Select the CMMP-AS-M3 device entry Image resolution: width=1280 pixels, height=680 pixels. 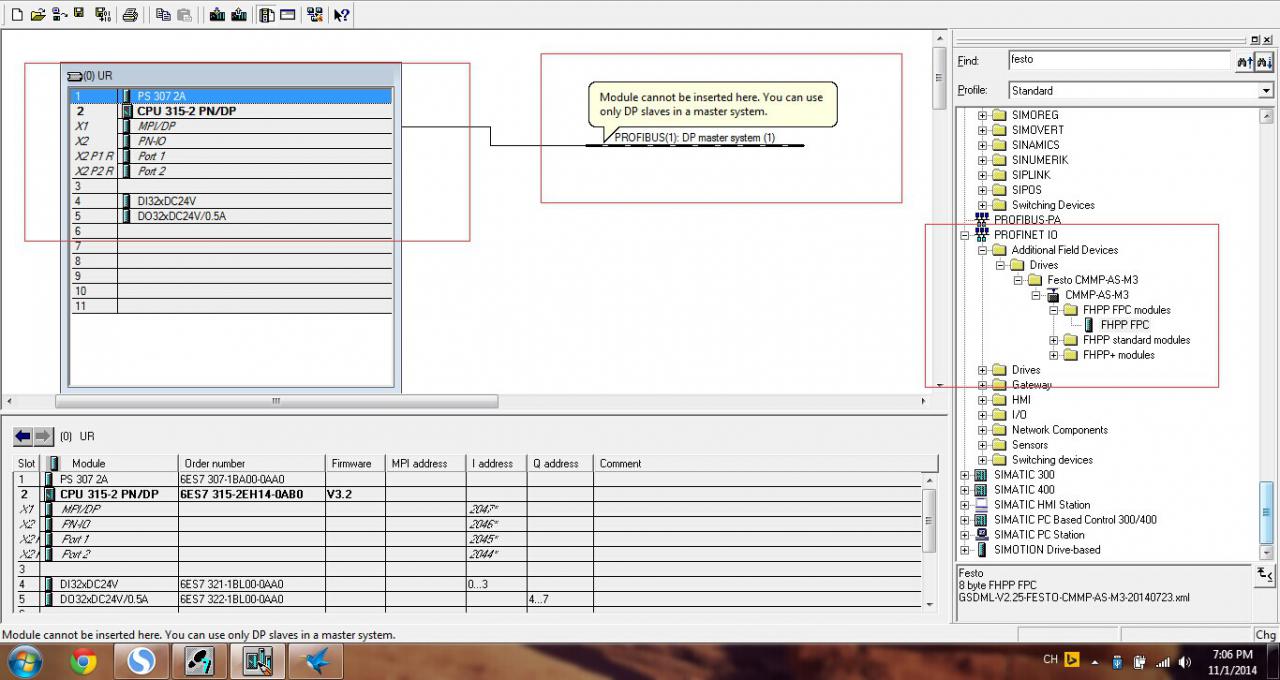tap(1096, 295)
